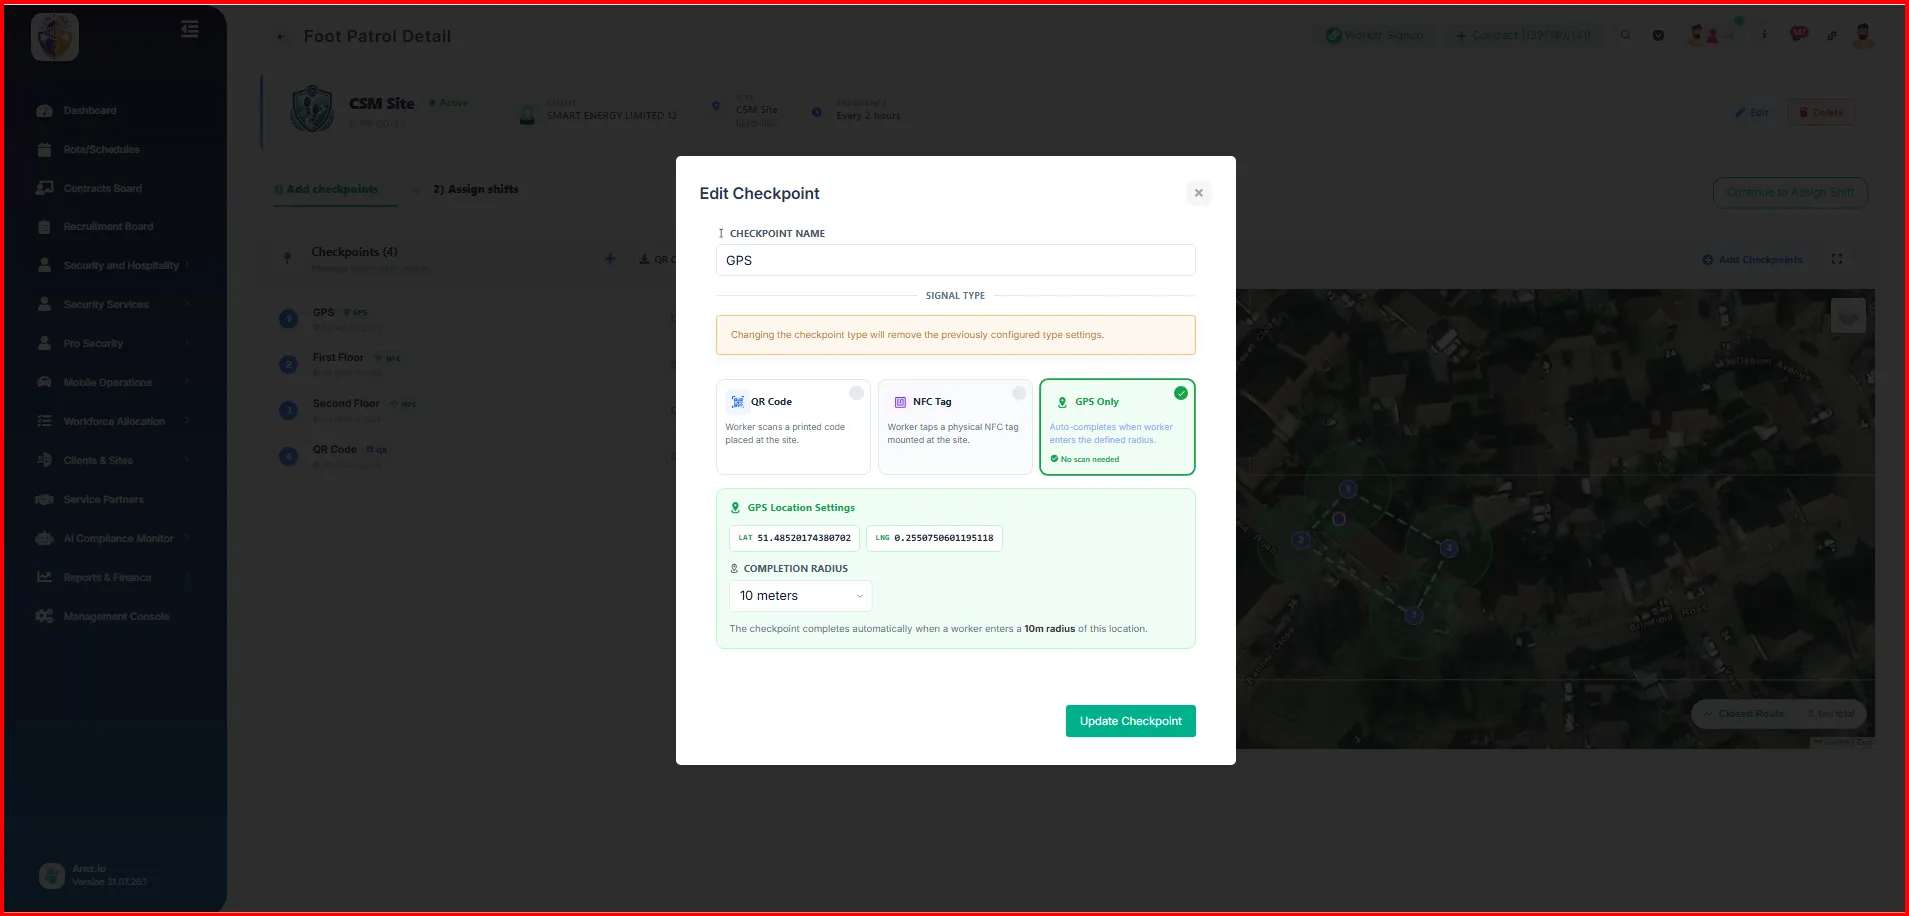
Task: Click the Management Console gears icon
Action: 44,617
